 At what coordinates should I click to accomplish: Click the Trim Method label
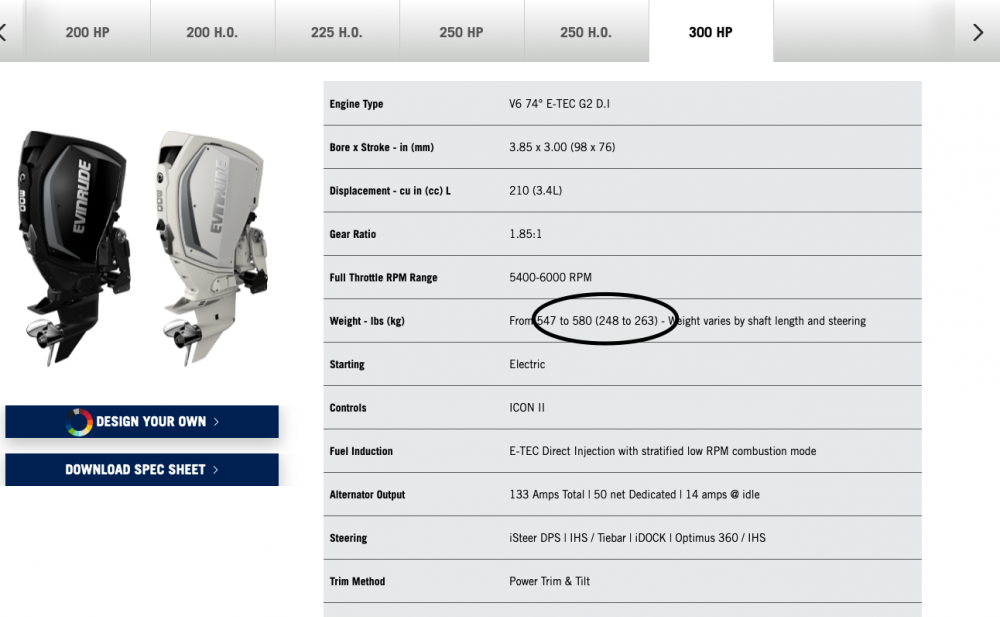[357, 581]
